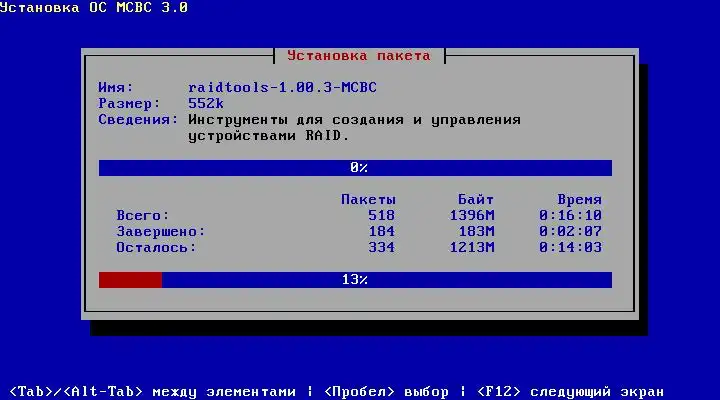Click the size value '552k'

click(206, 103)
